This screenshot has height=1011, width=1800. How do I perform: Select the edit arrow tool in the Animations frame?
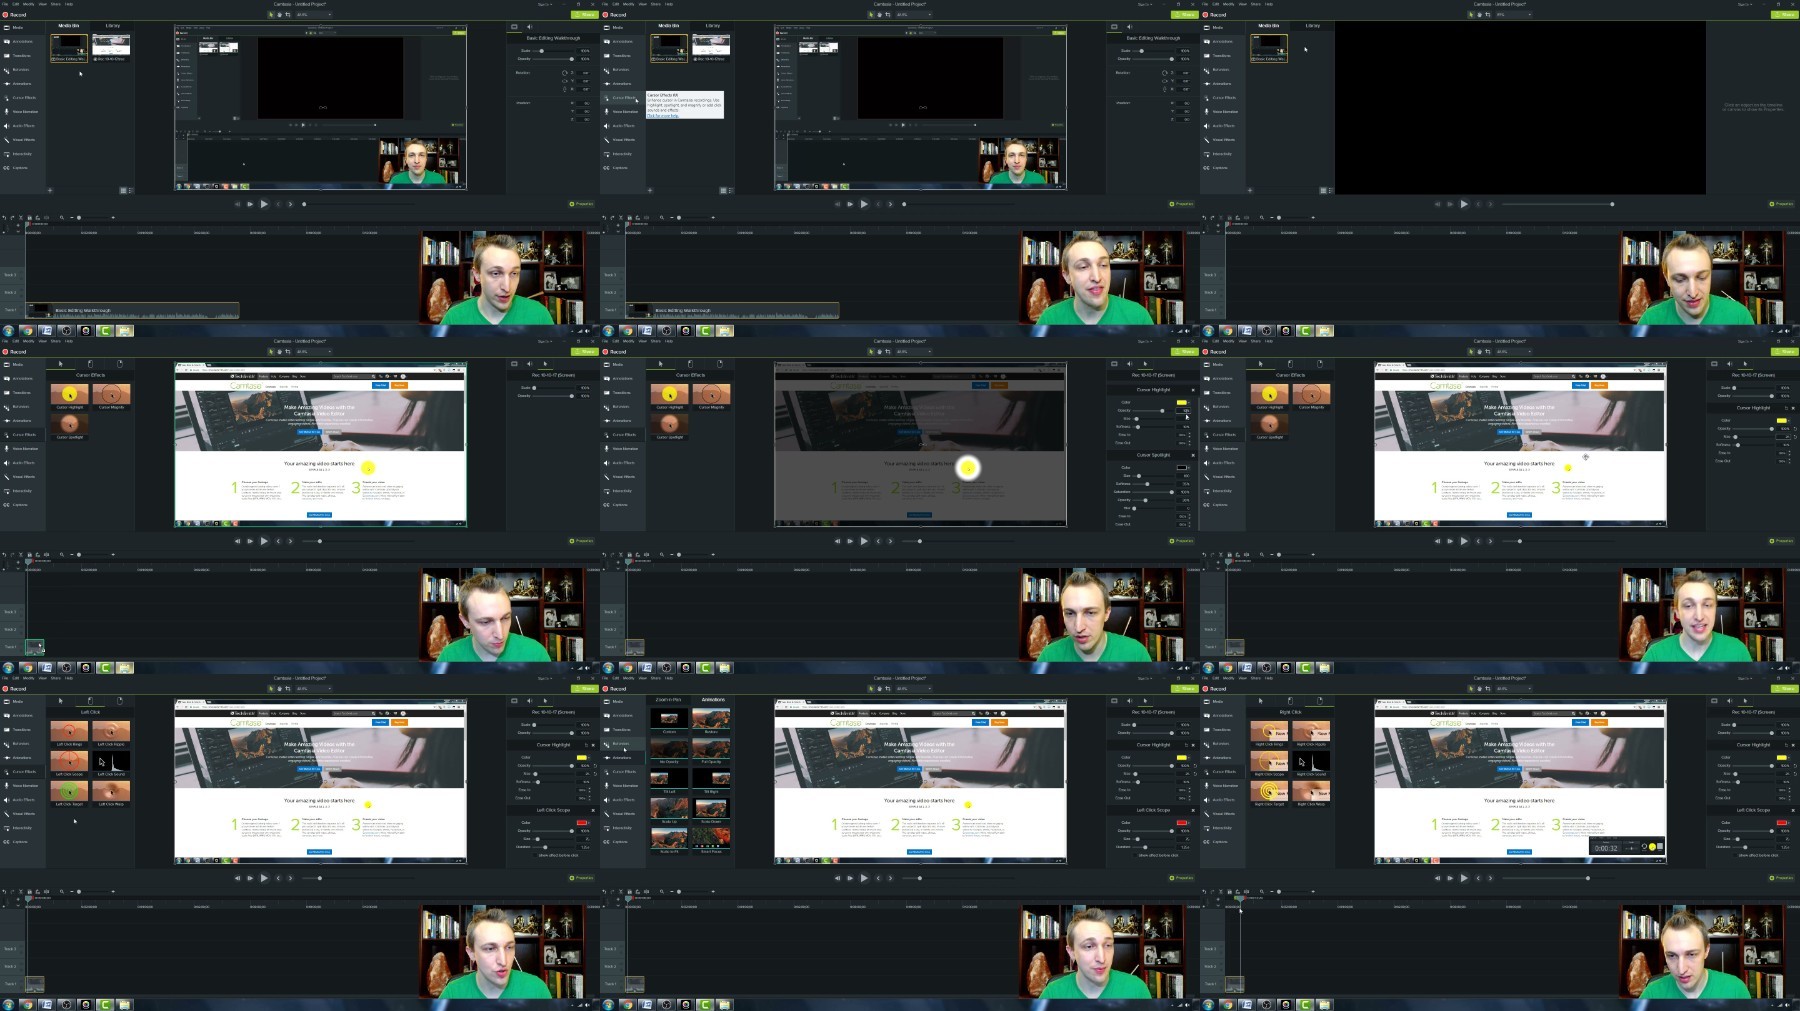pyautogui.click(x=870, y=688)
